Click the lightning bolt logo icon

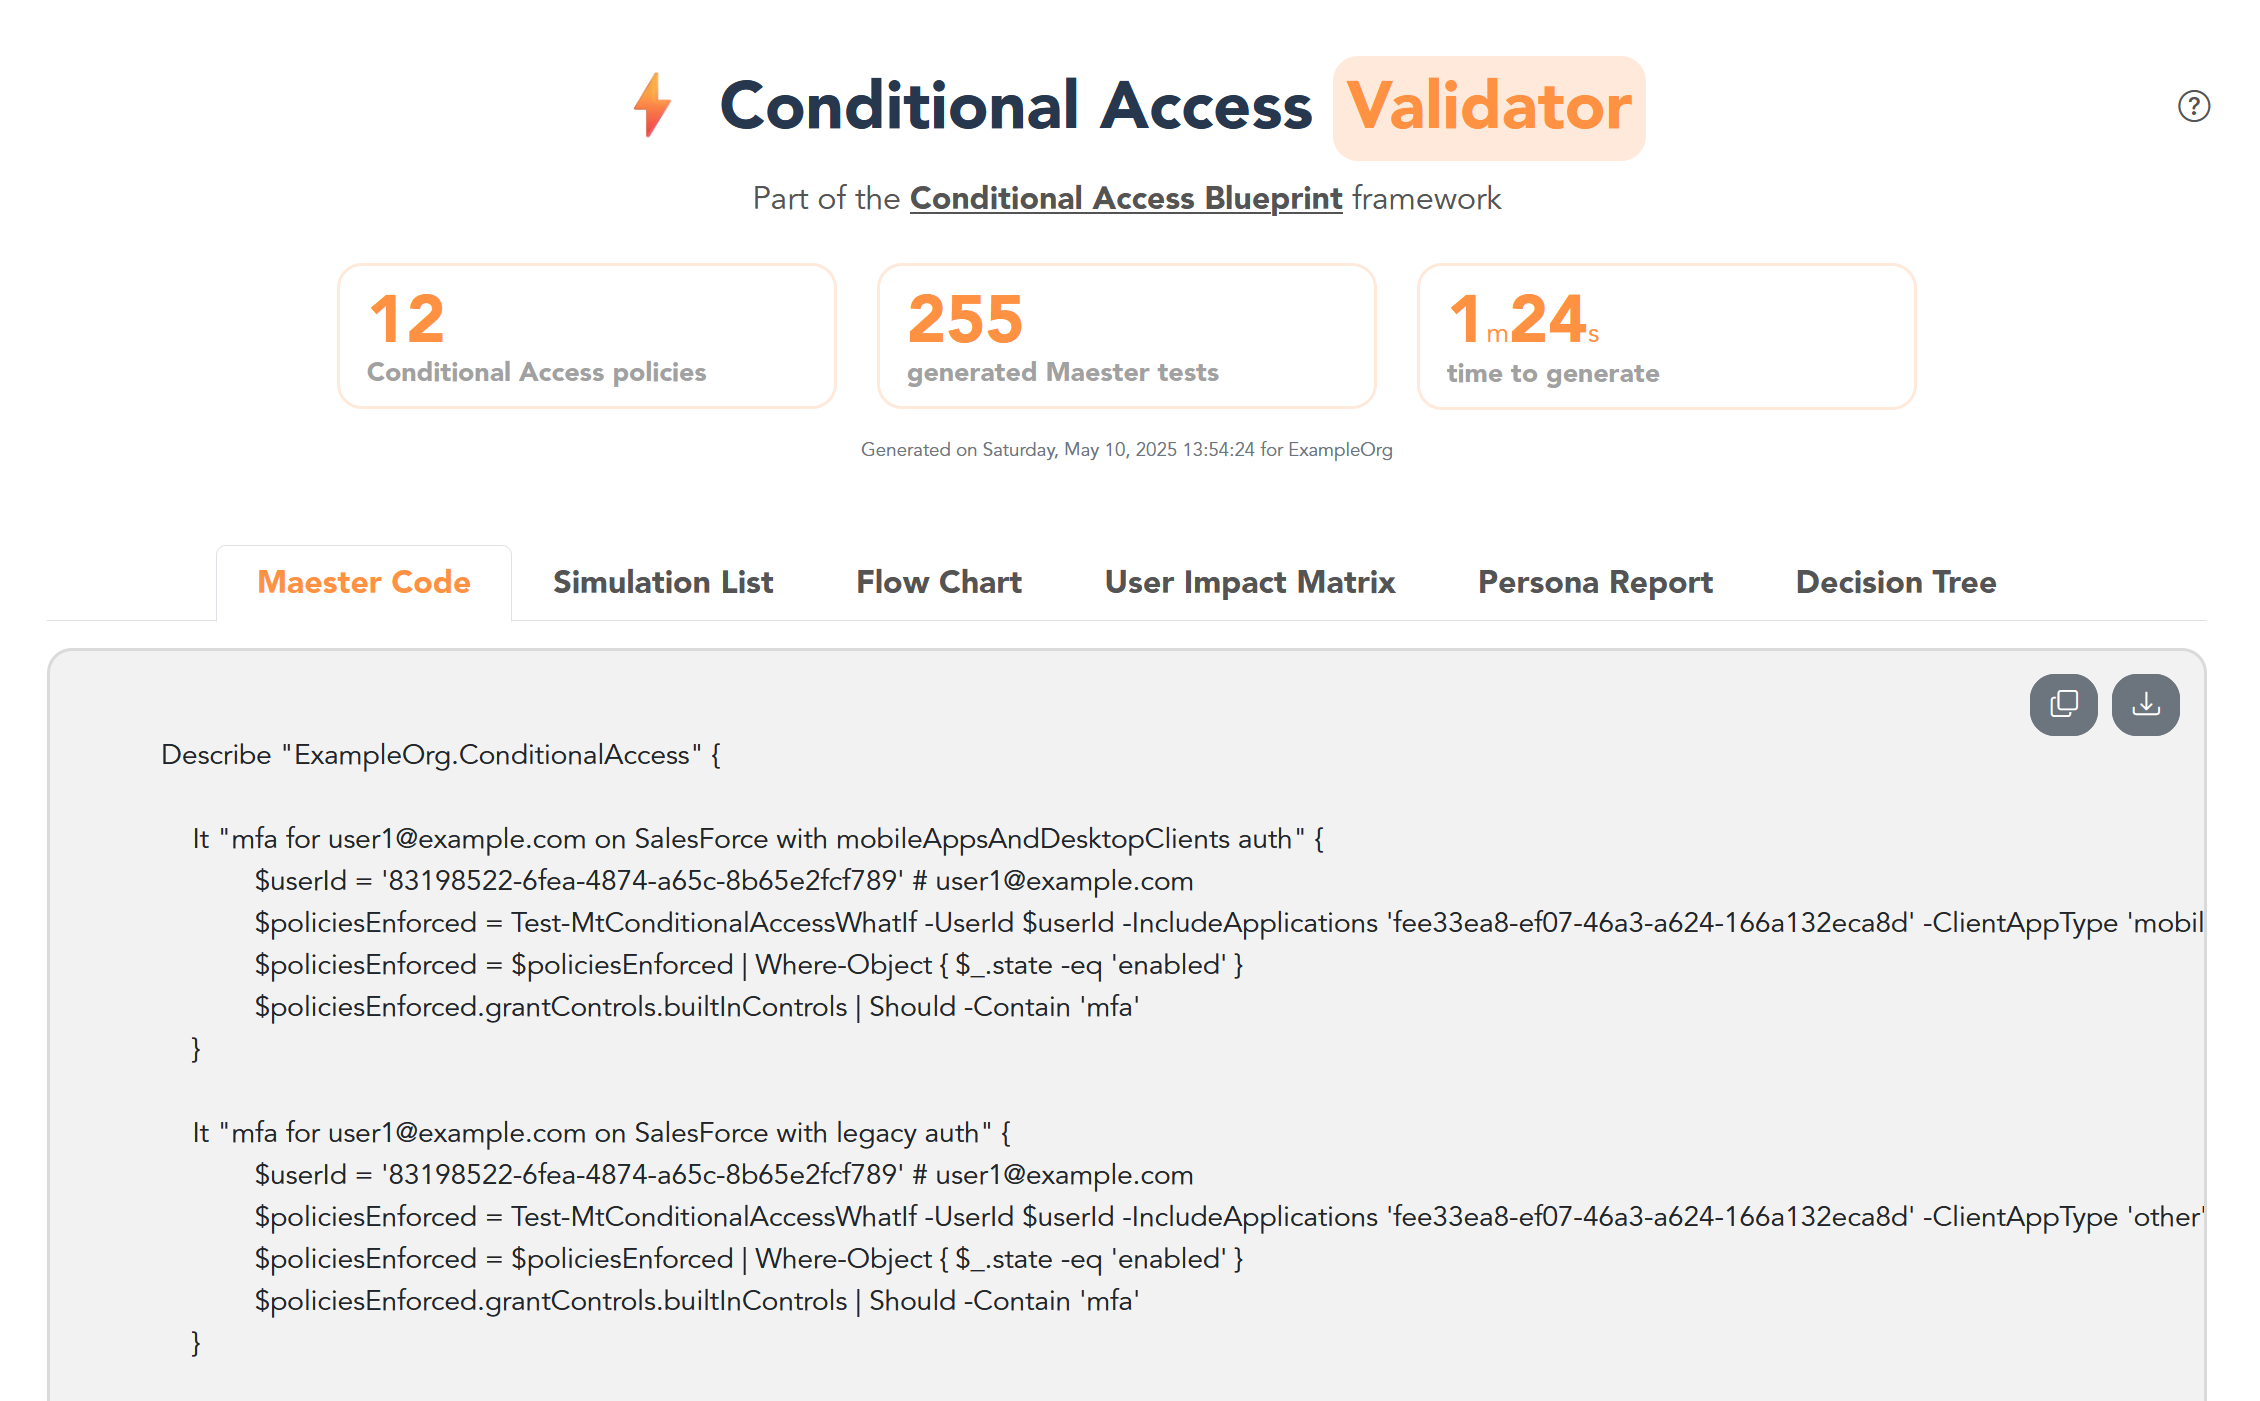click(x=652, y=105)
